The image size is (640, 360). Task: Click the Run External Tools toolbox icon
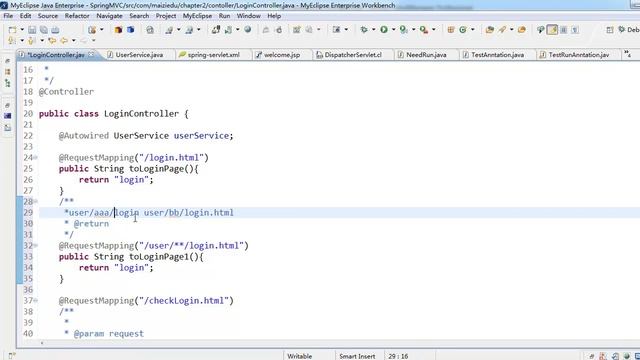[x=424, y=30]
